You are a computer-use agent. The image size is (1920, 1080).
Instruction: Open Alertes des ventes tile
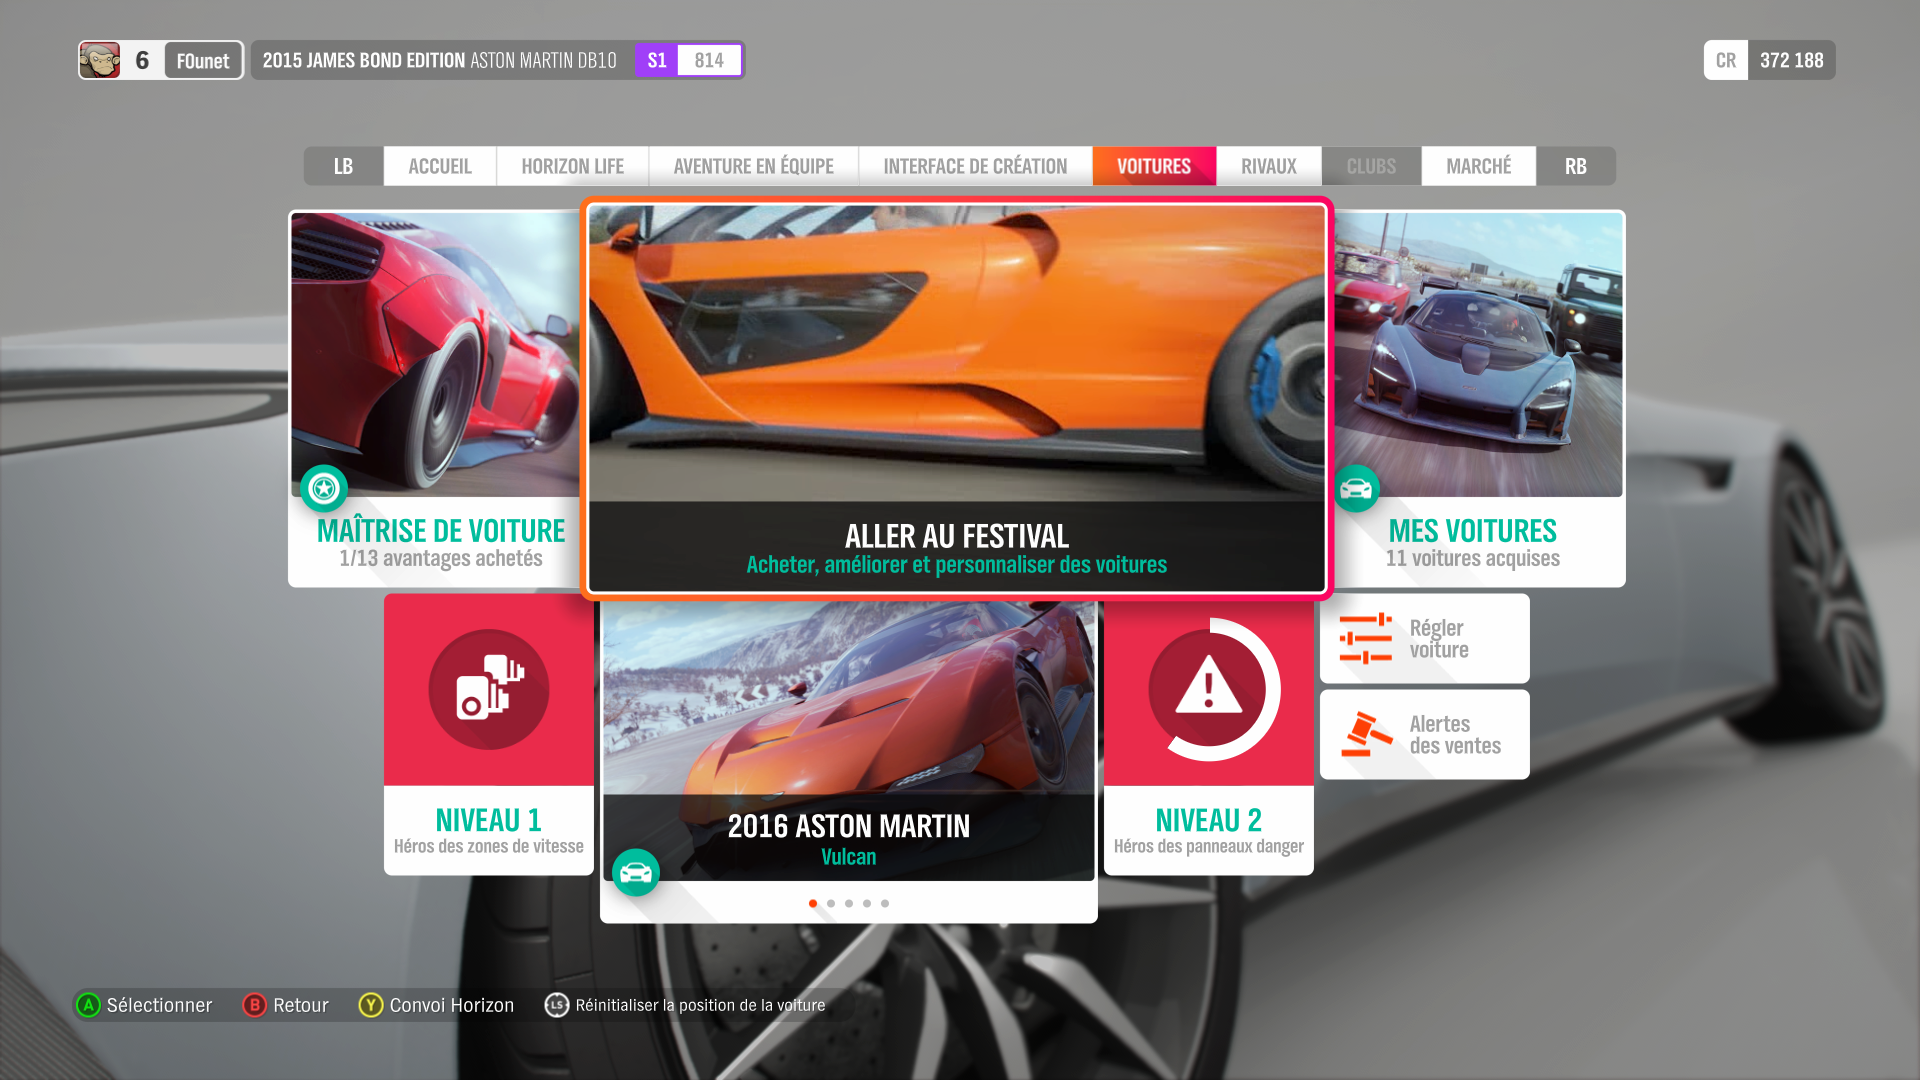[1425, 734]
